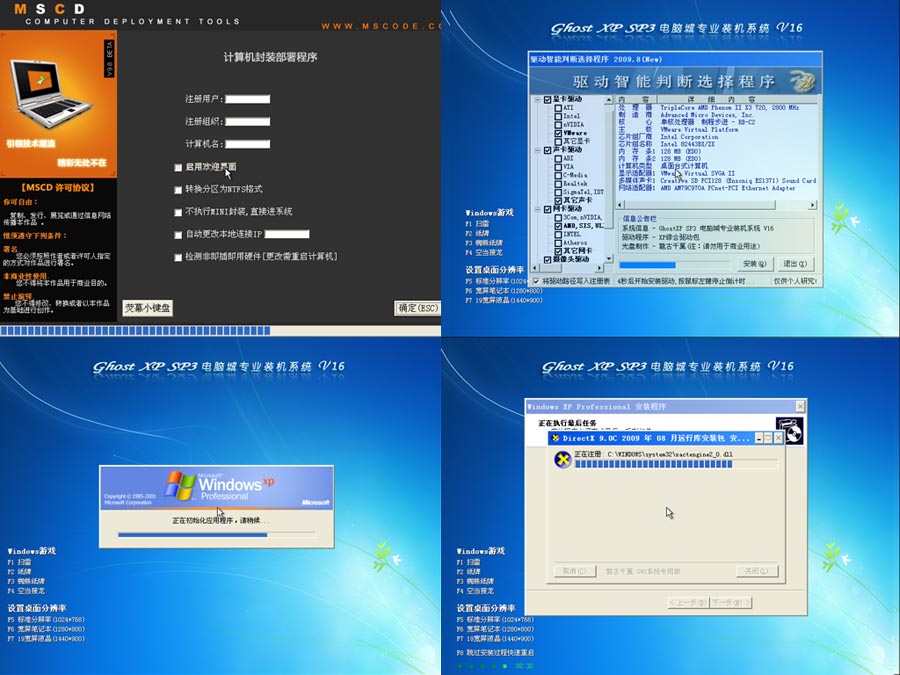The height and width of the screenshot is (675, 900).
Task: Check 转换分区为NTFS格式 option
Action: (x=178, y=189)
